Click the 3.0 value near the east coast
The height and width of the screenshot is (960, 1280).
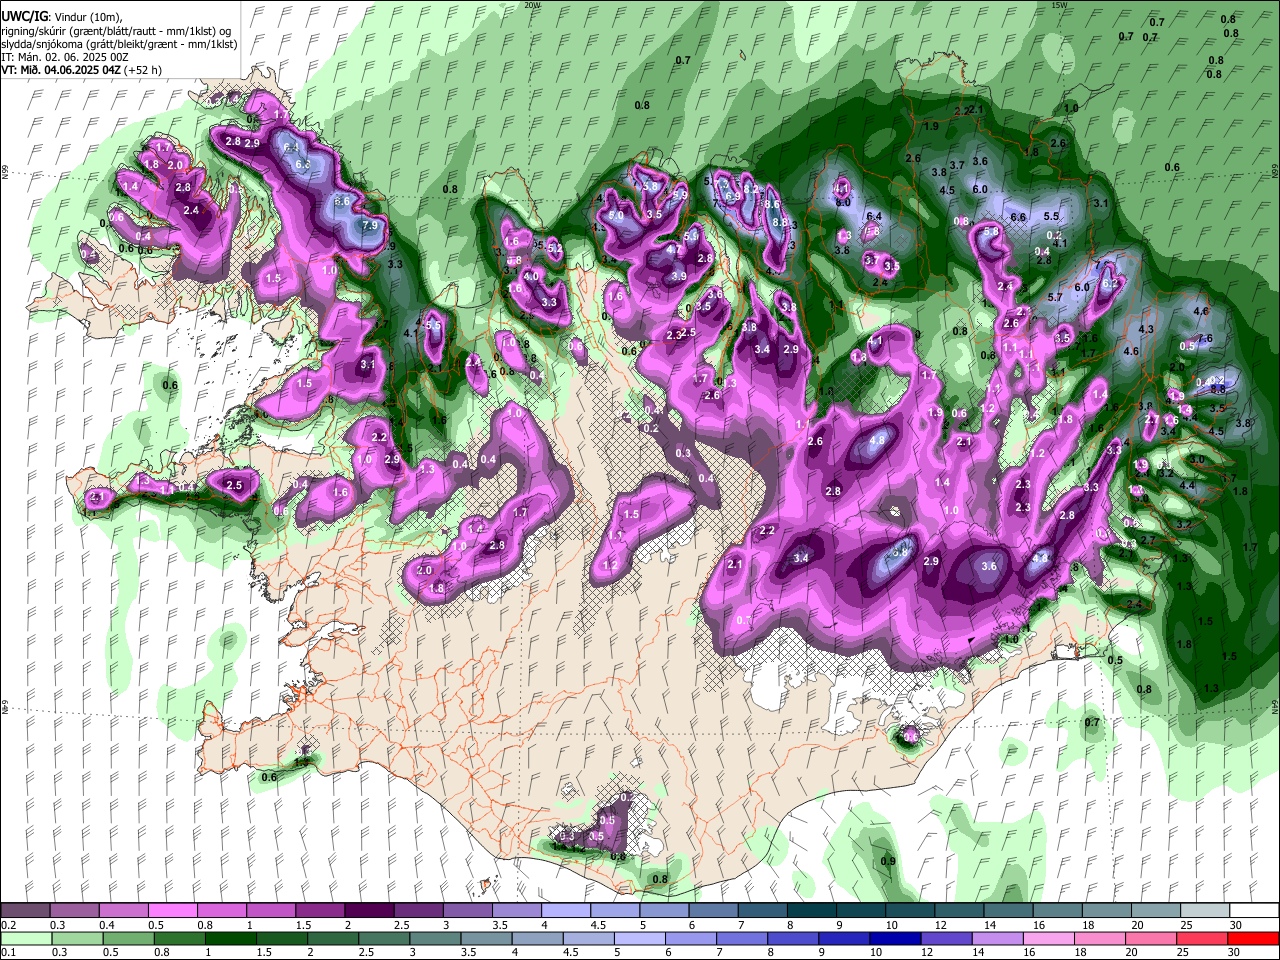click(x=1196, y=459)
